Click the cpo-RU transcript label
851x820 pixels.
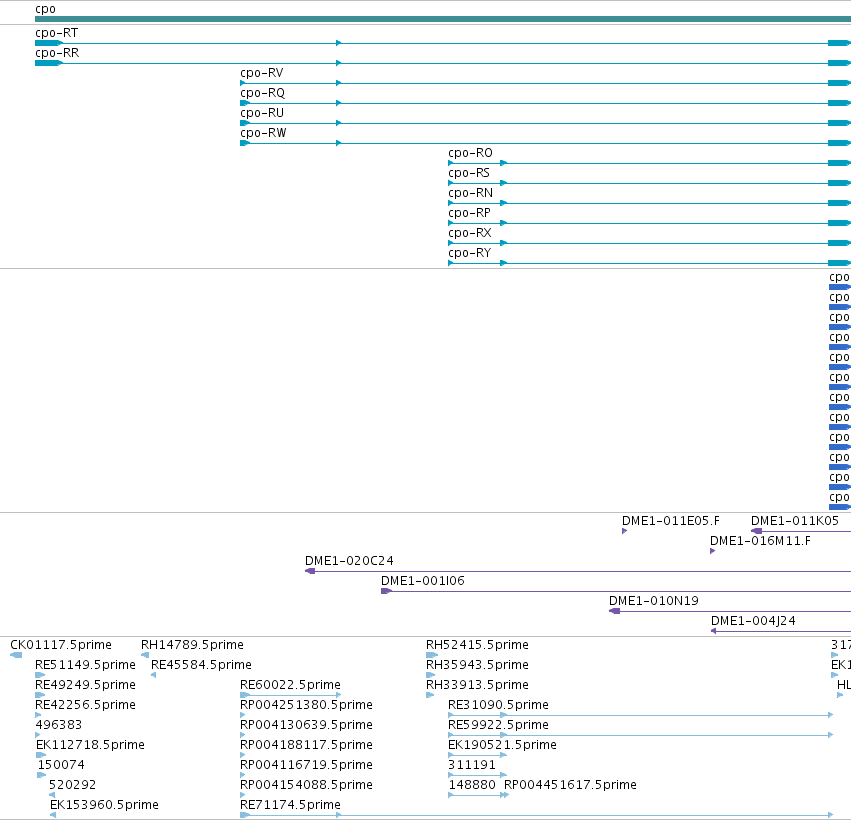pos(262,113)
